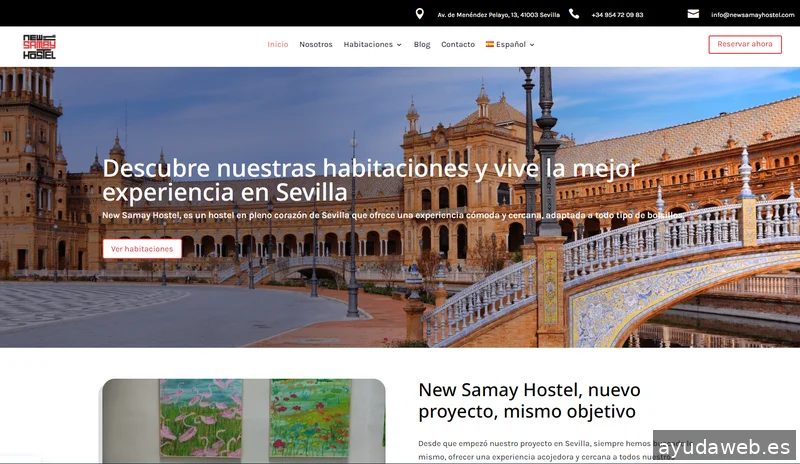Click the hero heading about Sevilla
The height and width of the screenshot is (464, 800).
[x=371, y=180]
